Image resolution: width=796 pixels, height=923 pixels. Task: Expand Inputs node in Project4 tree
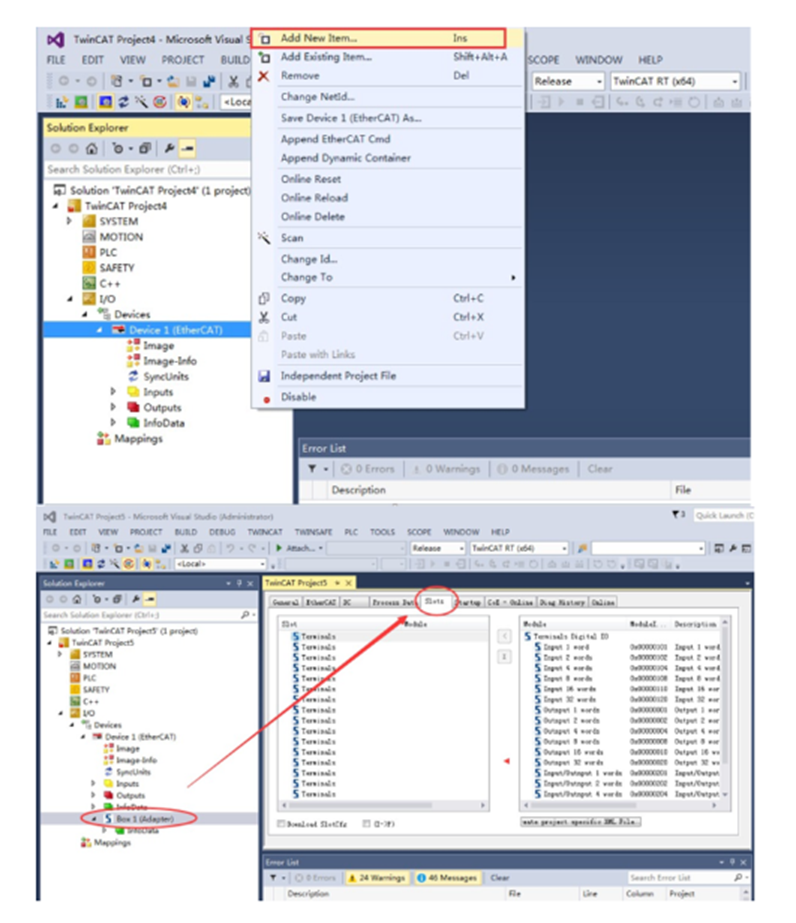tap(113, 391)
